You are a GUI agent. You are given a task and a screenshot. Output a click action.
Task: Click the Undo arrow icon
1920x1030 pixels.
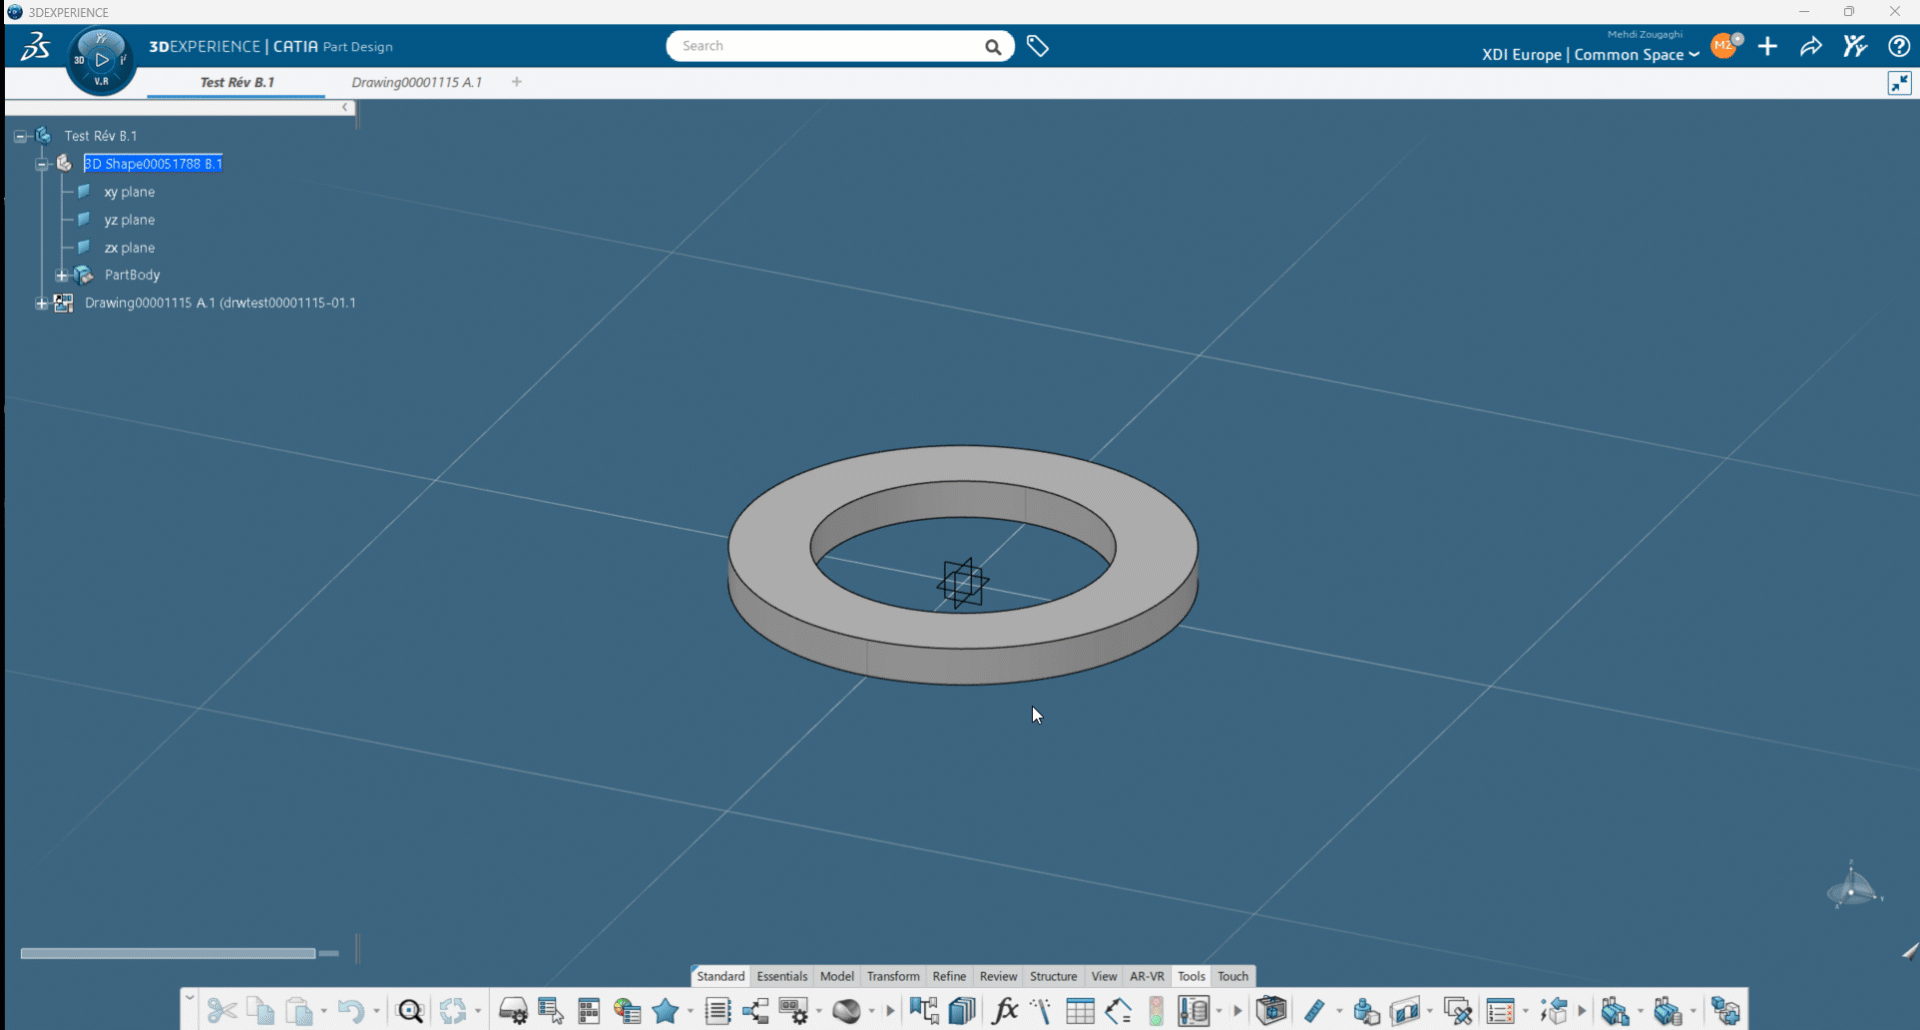click(349, 1011)
